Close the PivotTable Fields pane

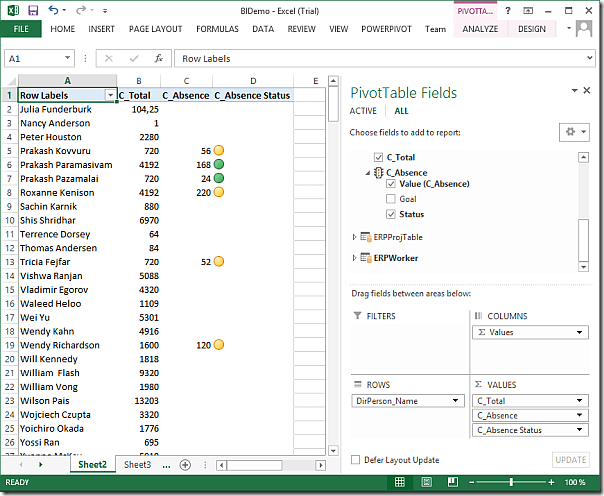tap(586, 91)
